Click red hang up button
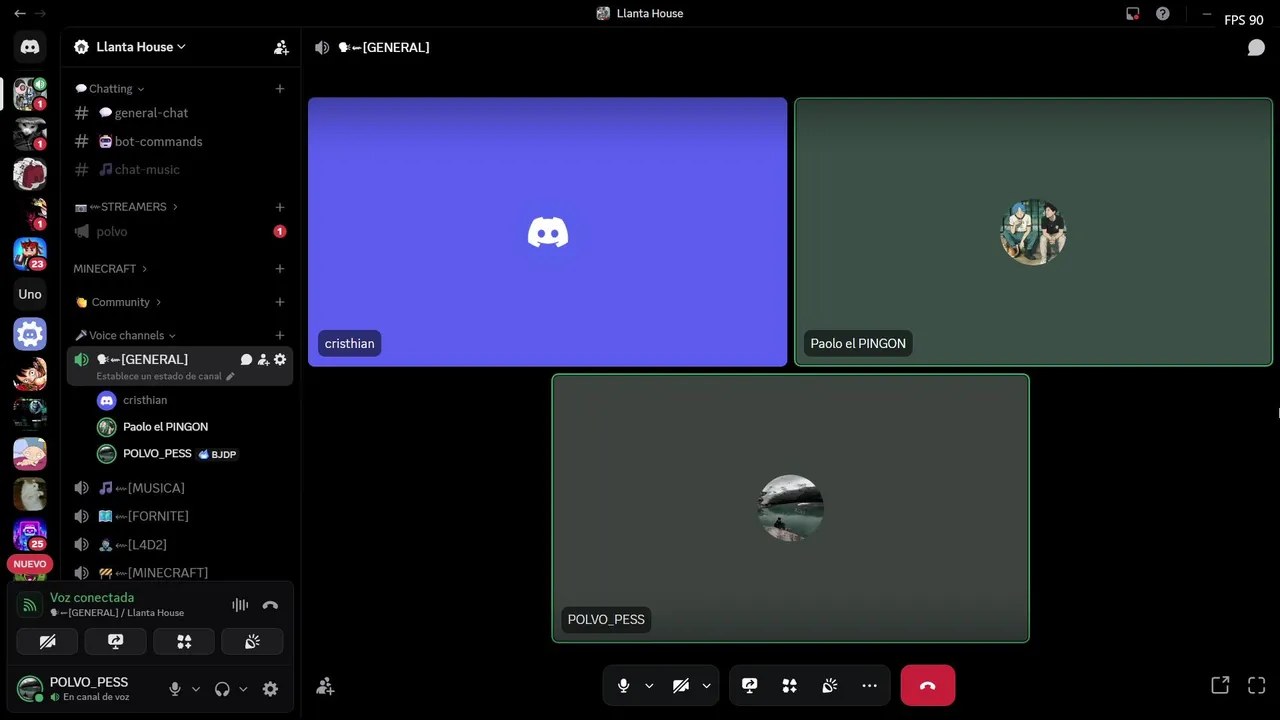 click(928, 686)
